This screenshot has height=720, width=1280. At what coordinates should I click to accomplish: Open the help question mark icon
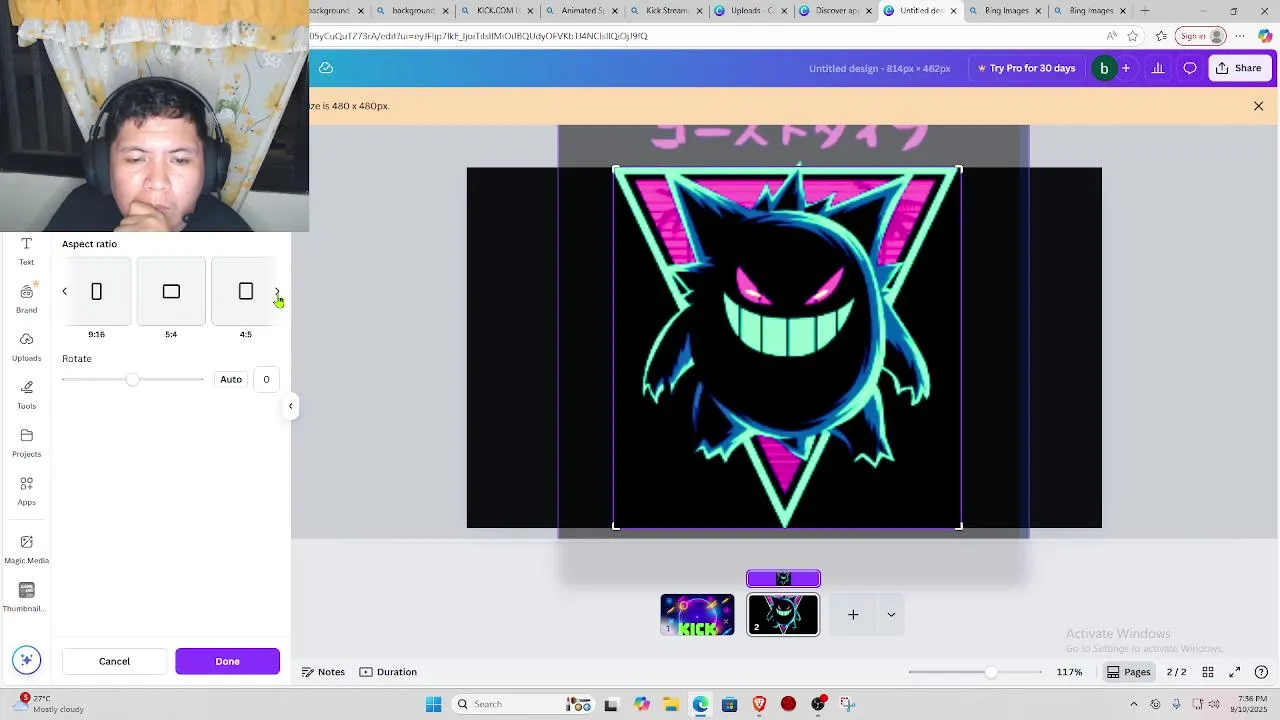[1261, 672]
